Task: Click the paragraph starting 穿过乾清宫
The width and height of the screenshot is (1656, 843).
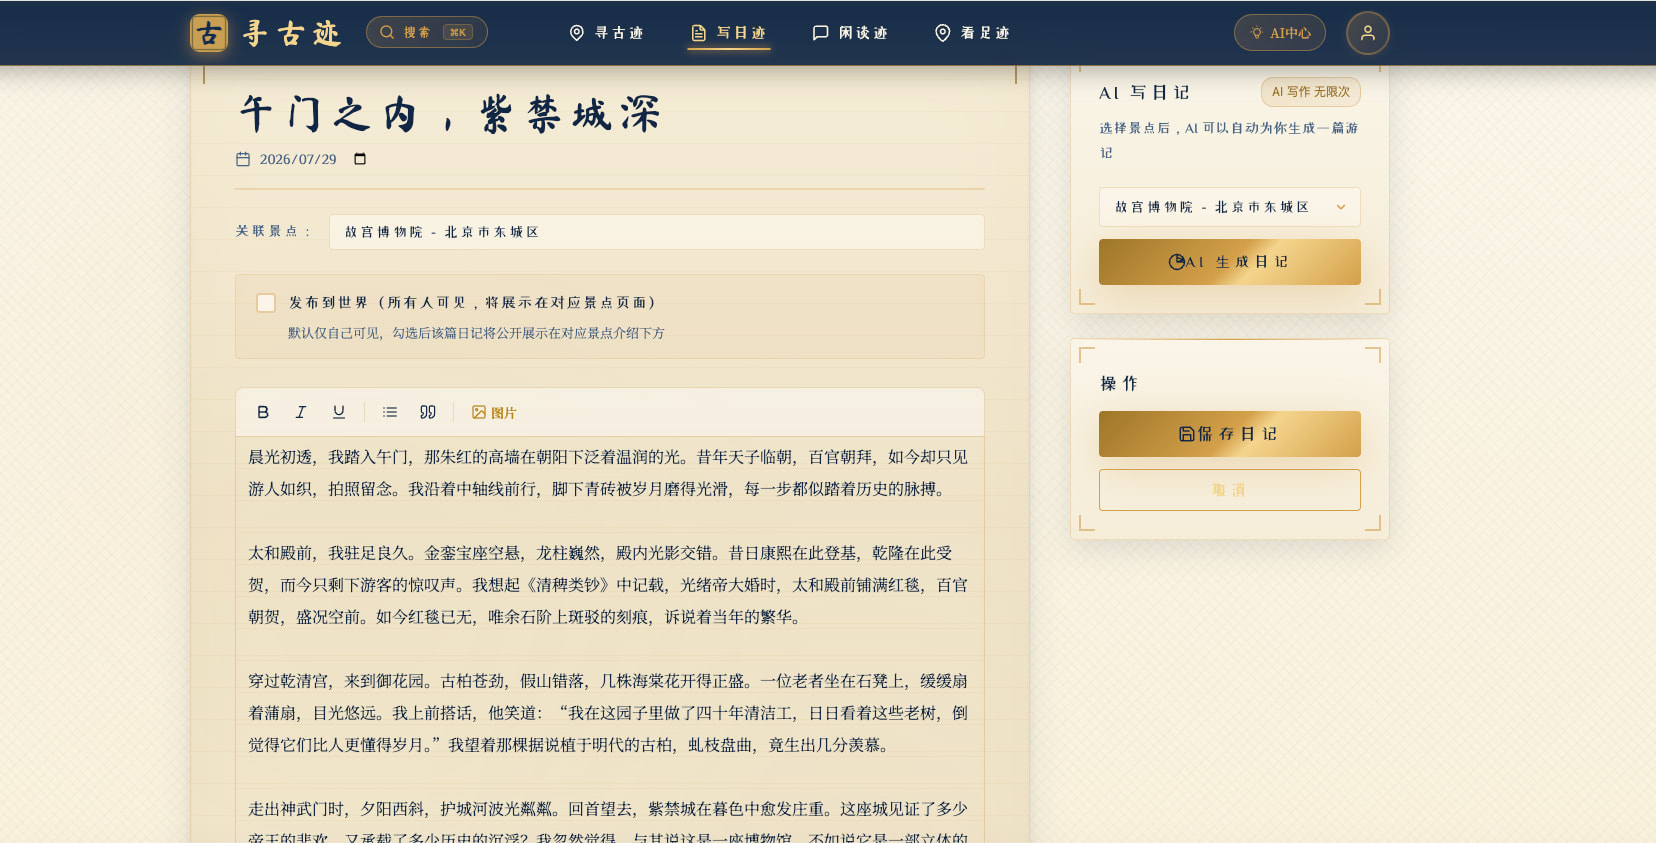Action: [608, 713]
